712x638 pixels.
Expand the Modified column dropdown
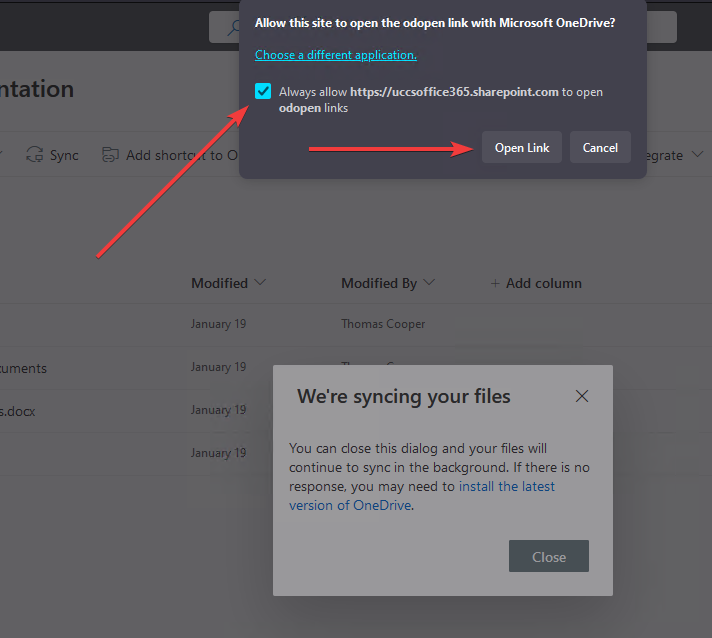pyautogui.click(x=260, y=282)
